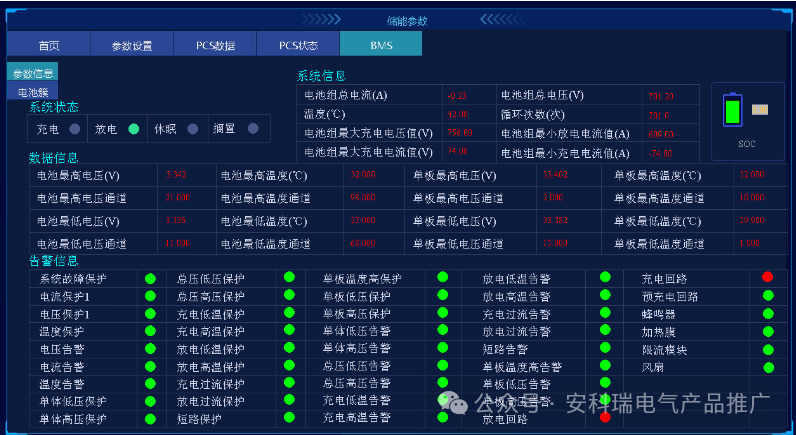Screen dimensions: 796x435
Task: Click the 单体低压保护 indicator light
Action: tap(150, 401)
